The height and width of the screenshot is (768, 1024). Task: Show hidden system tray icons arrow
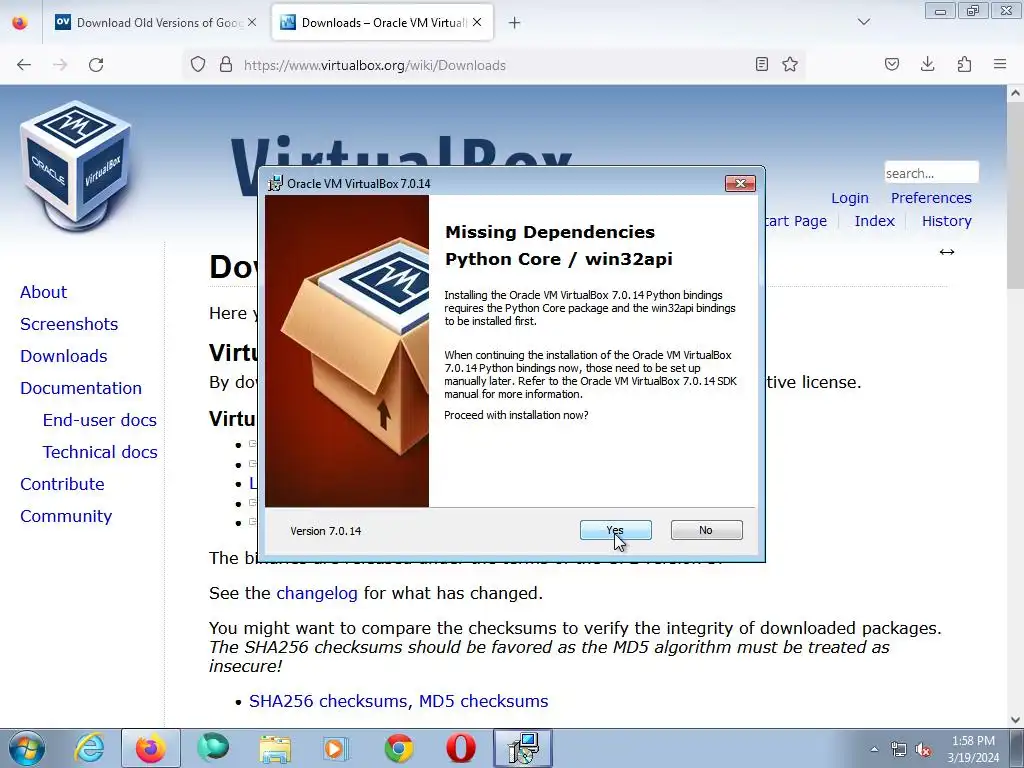point(874,749)
